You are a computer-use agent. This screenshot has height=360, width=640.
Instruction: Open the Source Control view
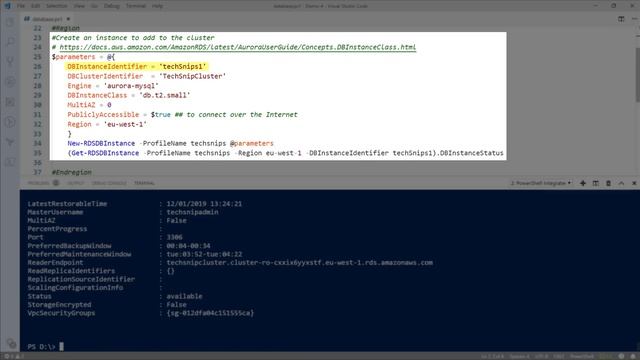[x=10, y=62]
